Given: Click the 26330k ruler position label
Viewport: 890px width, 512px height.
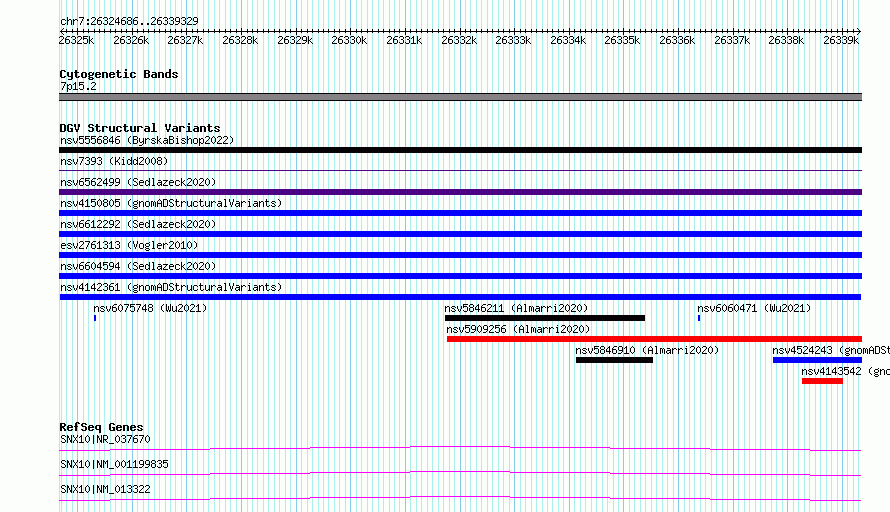Looking at the screenshot, I should point(349,40).
